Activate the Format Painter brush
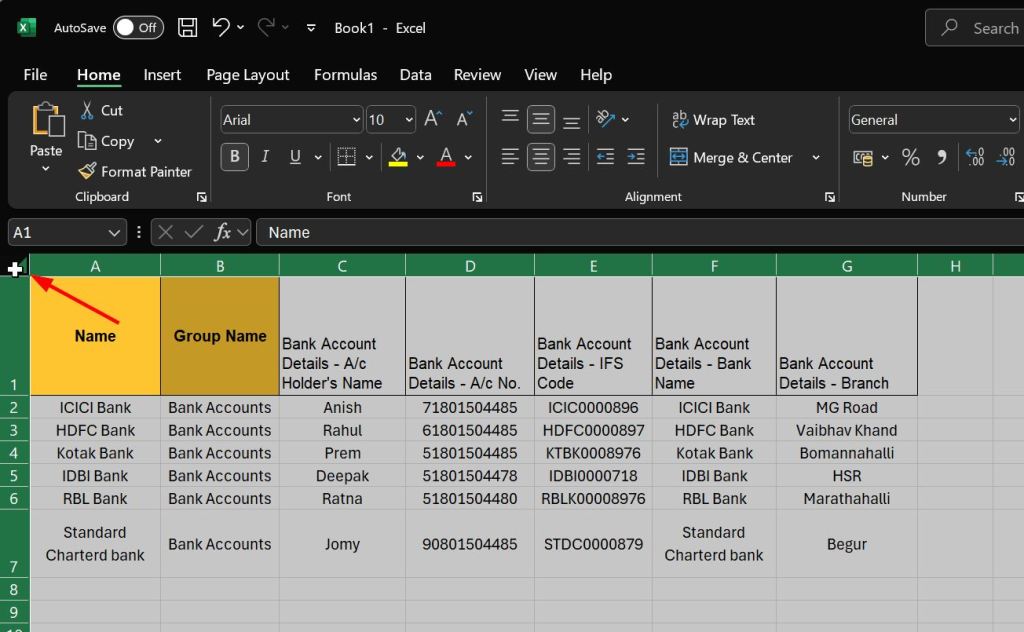The image size is (1024, 632). pos(135,172)
